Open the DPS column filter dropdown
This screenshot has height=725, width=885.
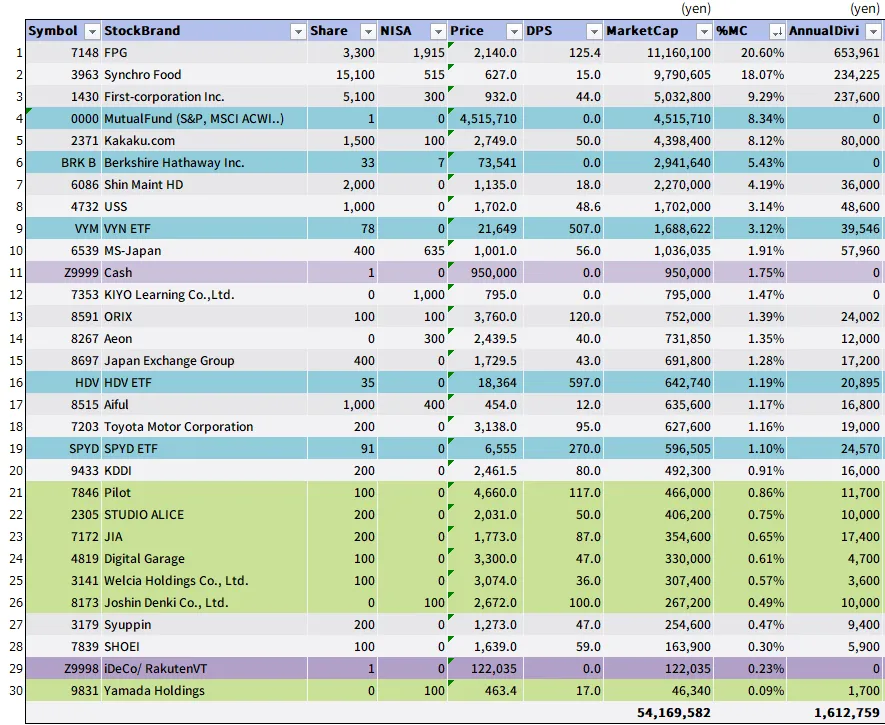pyautogui.click(x=593, y=31)
